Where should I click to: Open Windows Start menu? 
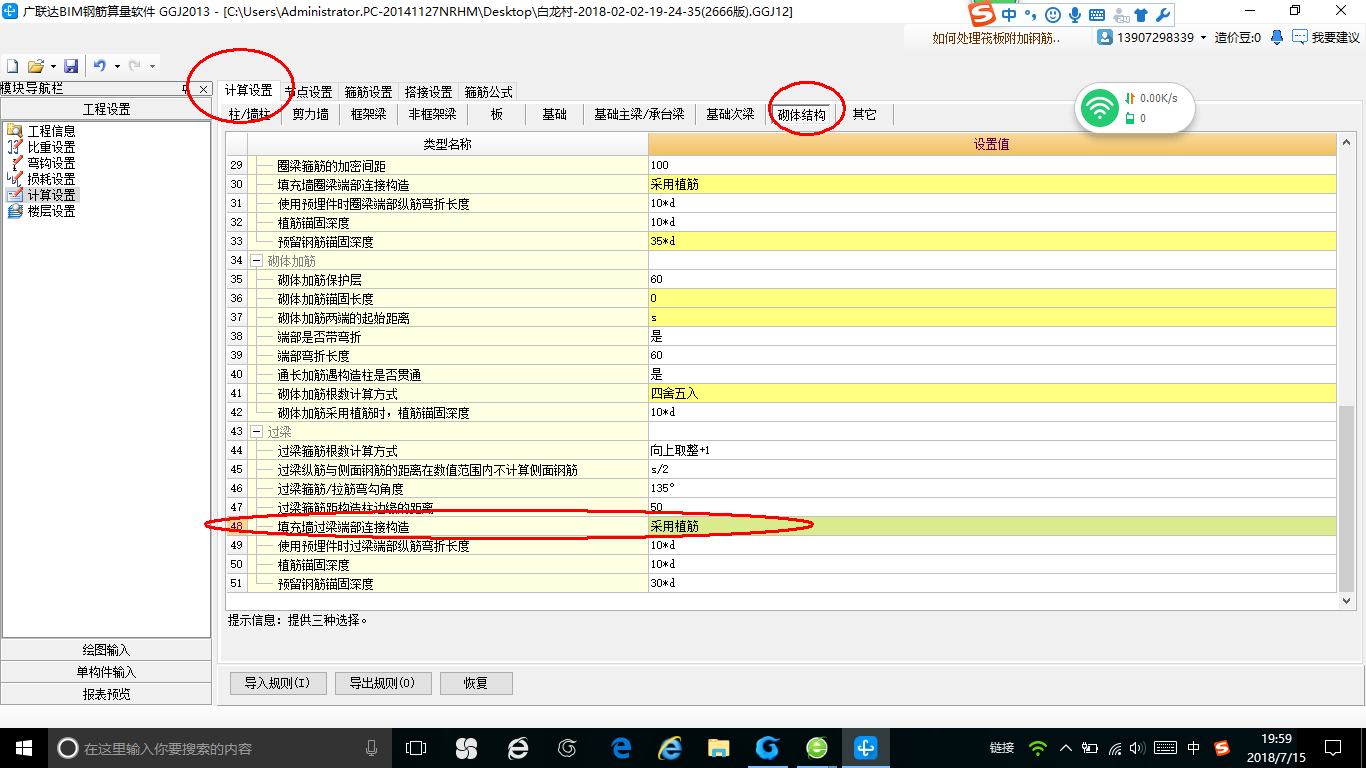(24, 747)
